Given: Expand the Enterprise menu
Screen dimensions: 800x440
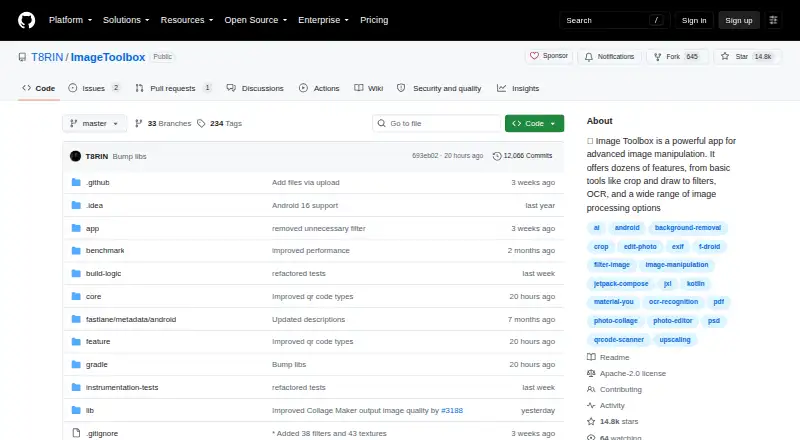Looking at the screenshot, I should tap(323, 20).
